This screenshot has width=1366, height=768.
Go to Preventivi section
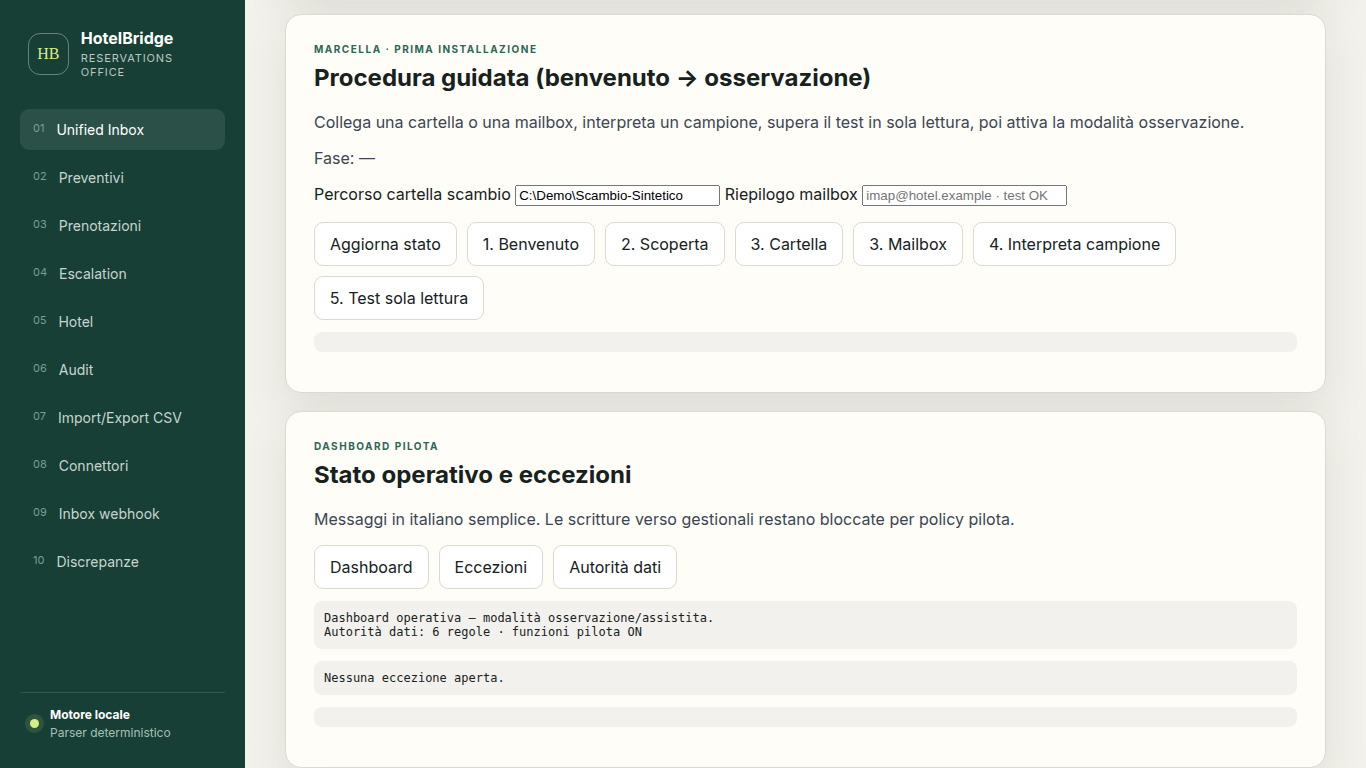click(122, 178)
